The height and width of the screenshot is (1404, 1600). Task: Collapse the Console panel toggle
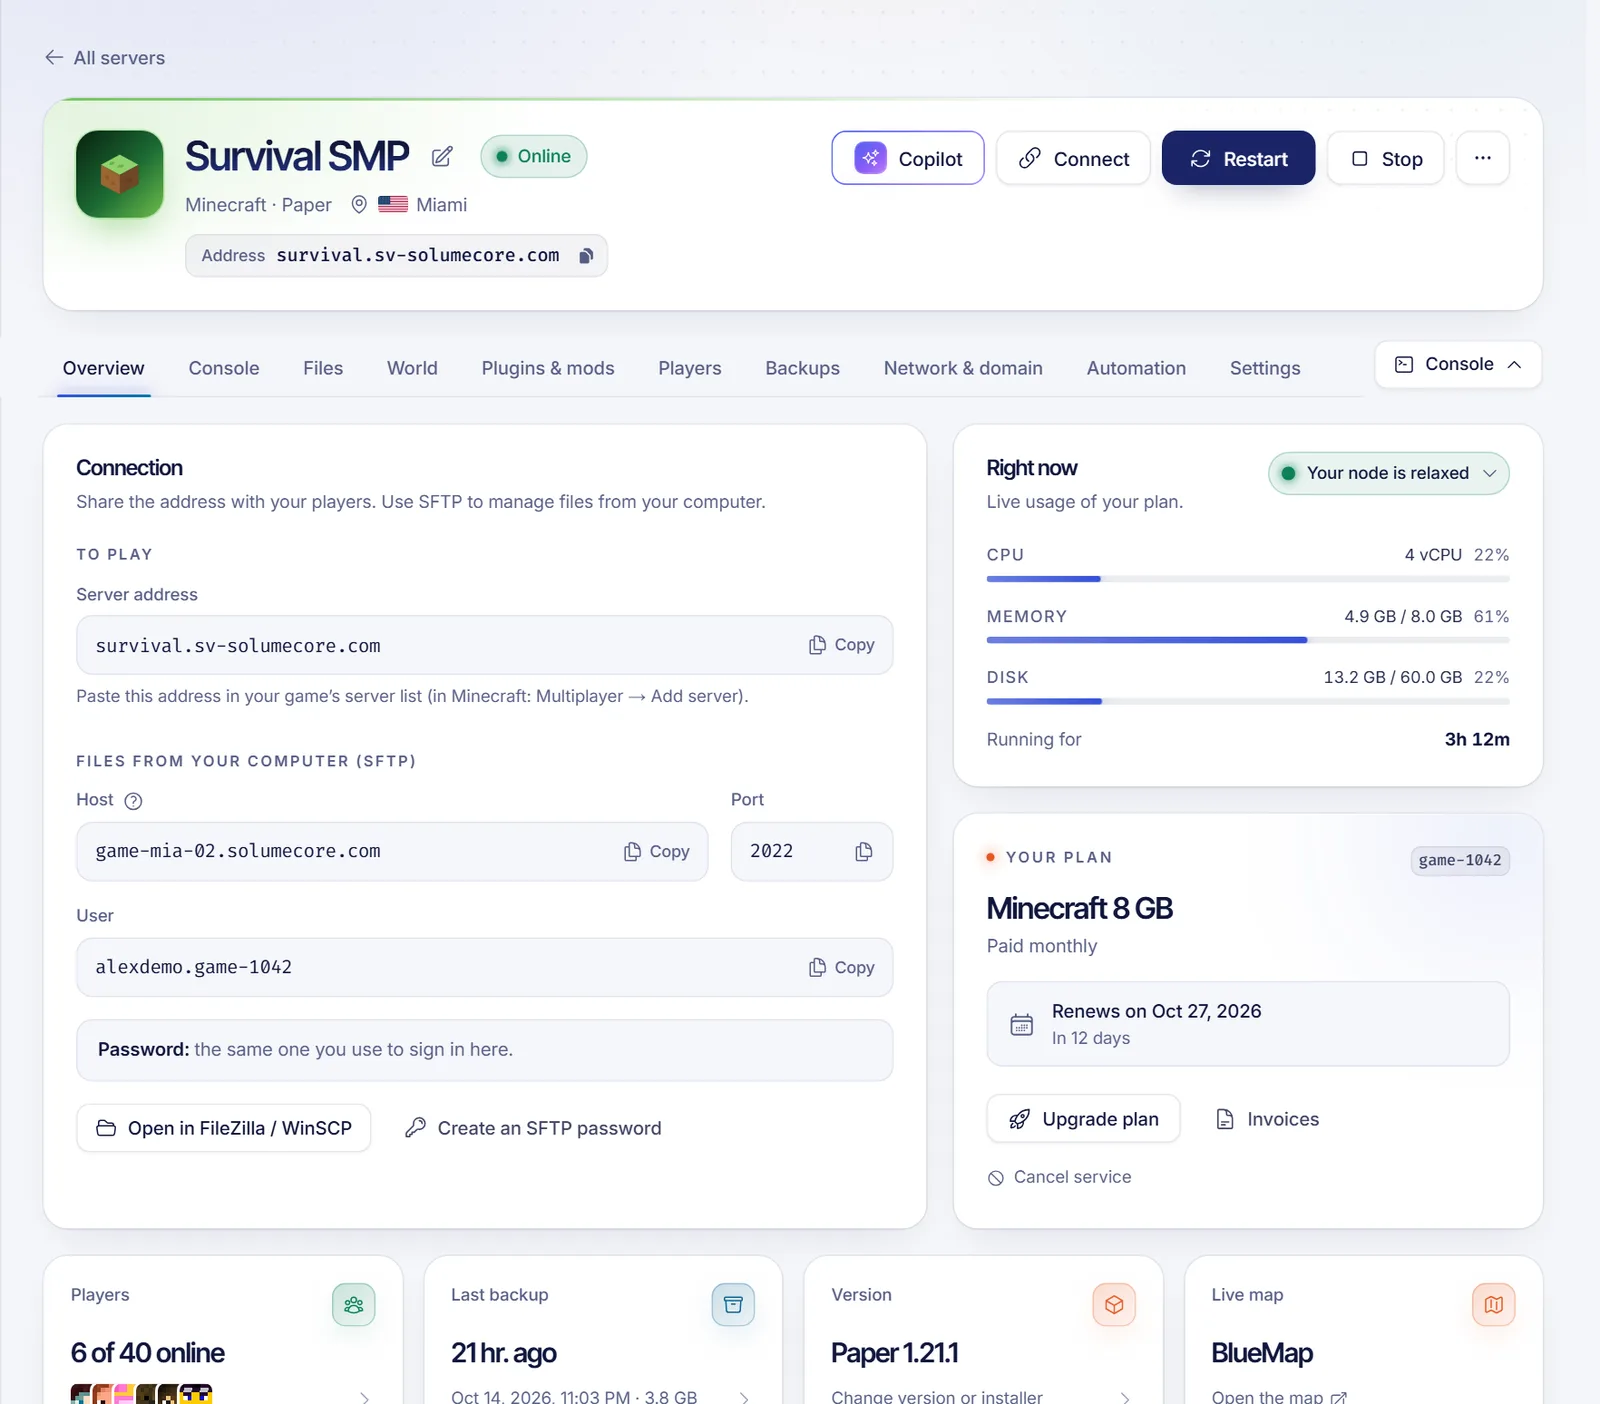(x=1459, y=364)
